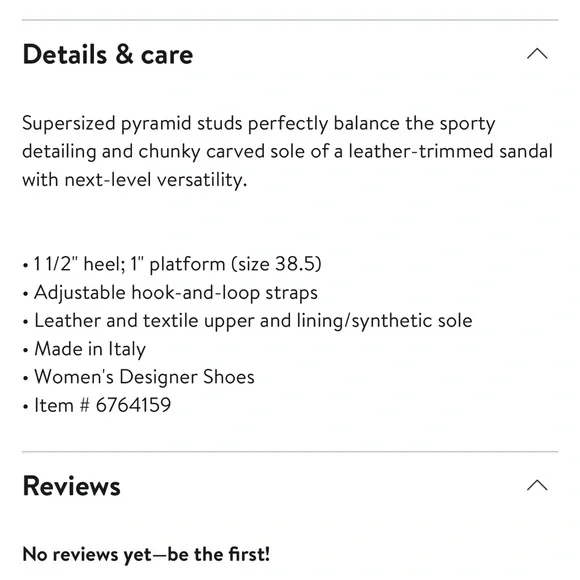The image size is (580, 580).
Task: Click the leather and textile materials bullet
Action: point(247,321)
